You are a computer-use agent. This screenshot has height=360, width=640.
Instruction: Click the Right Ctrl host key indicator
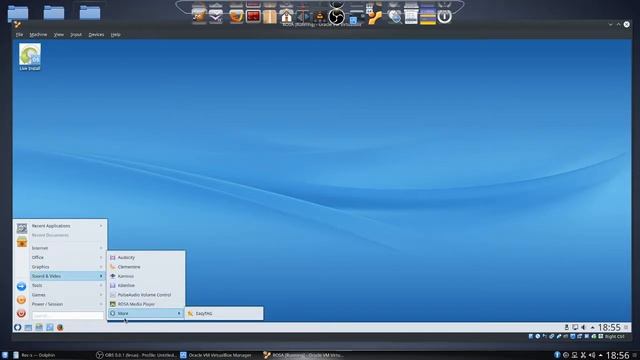pos(615,336)
